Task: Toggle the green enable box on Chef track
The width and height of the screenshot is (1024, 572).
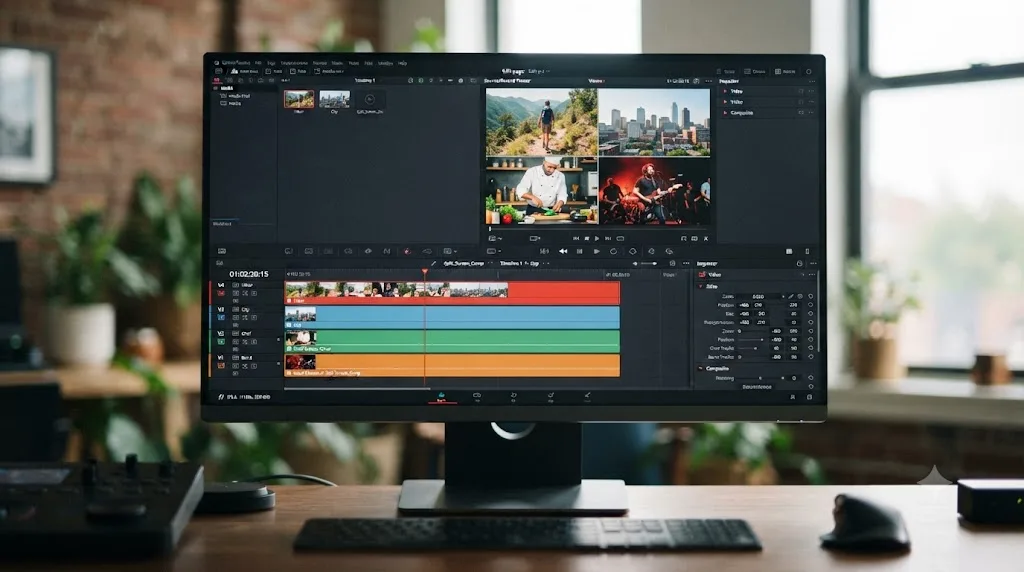Action: (x=221, y=342)
